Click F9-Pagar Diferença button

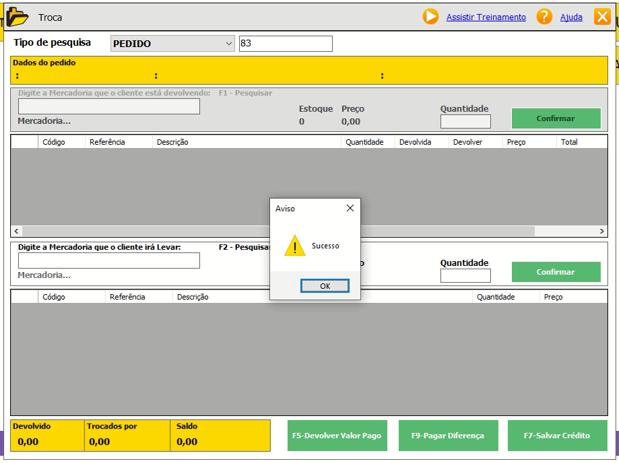point(448,436)
